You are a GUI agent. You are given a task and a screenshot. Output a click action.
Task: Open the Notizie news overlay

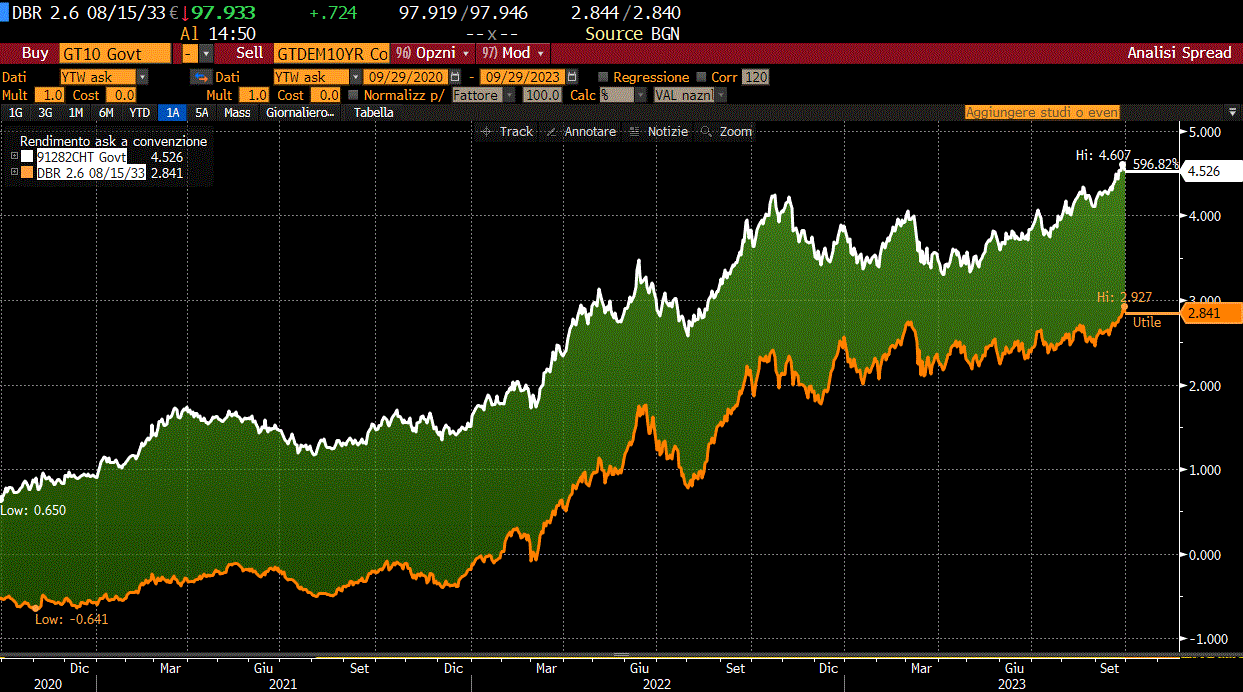tap(659, 132)
